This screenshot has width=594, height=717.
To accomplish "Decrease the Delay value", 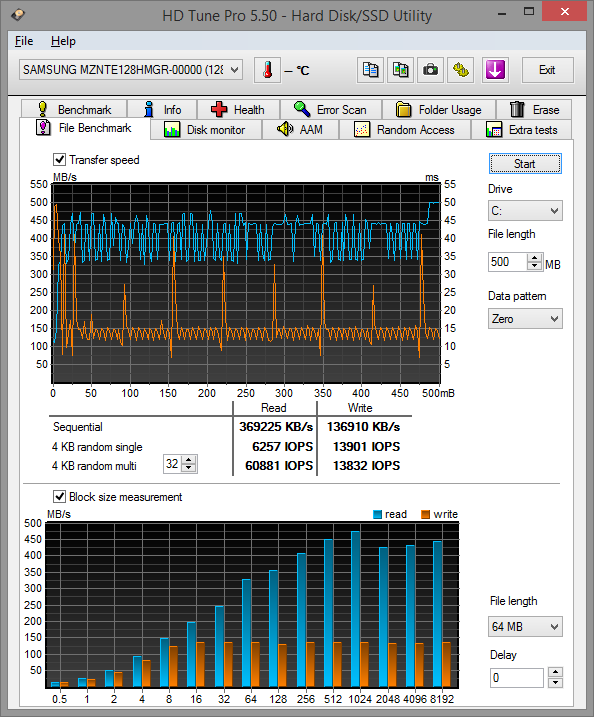I will (555, 683).
